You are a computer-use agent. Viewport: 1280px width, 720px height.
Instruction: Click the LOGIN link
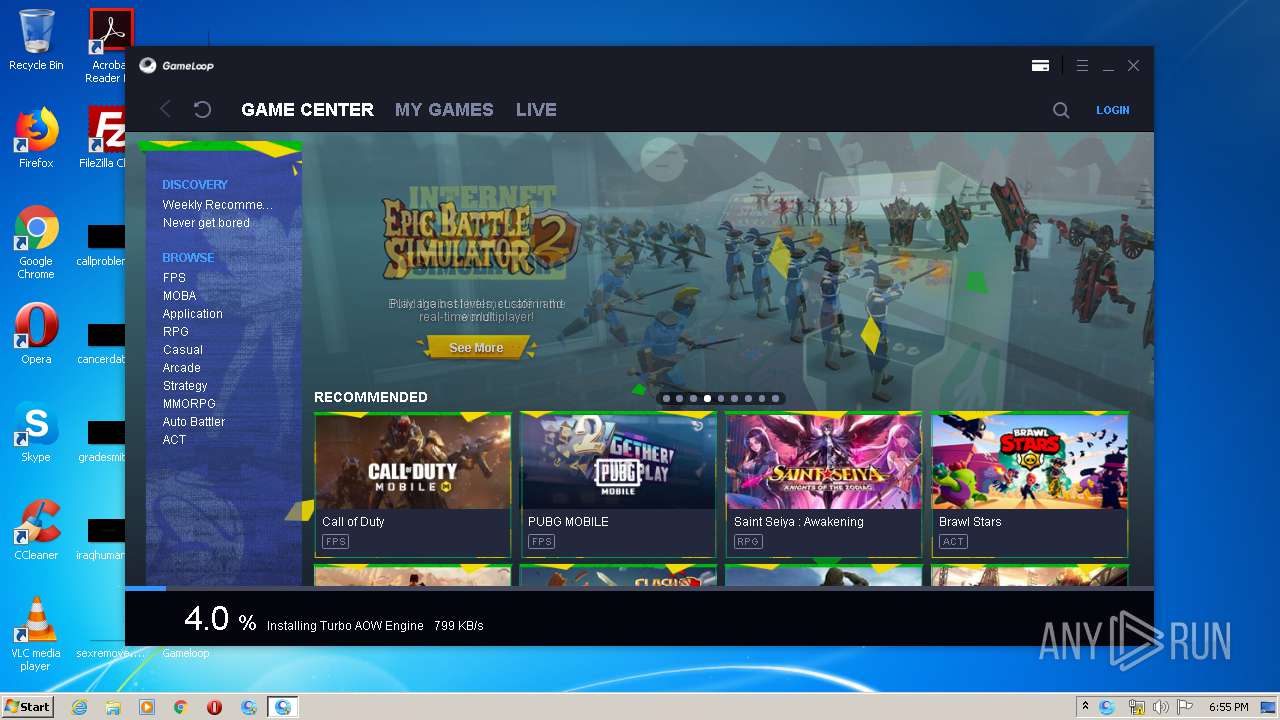pos(1113,110)
